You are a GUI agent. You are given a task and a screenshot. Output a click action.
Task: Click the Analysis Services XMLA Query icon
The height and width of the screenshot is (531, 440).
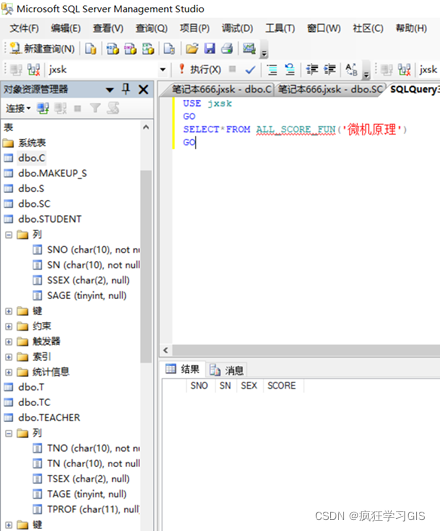tap(148, 49)
